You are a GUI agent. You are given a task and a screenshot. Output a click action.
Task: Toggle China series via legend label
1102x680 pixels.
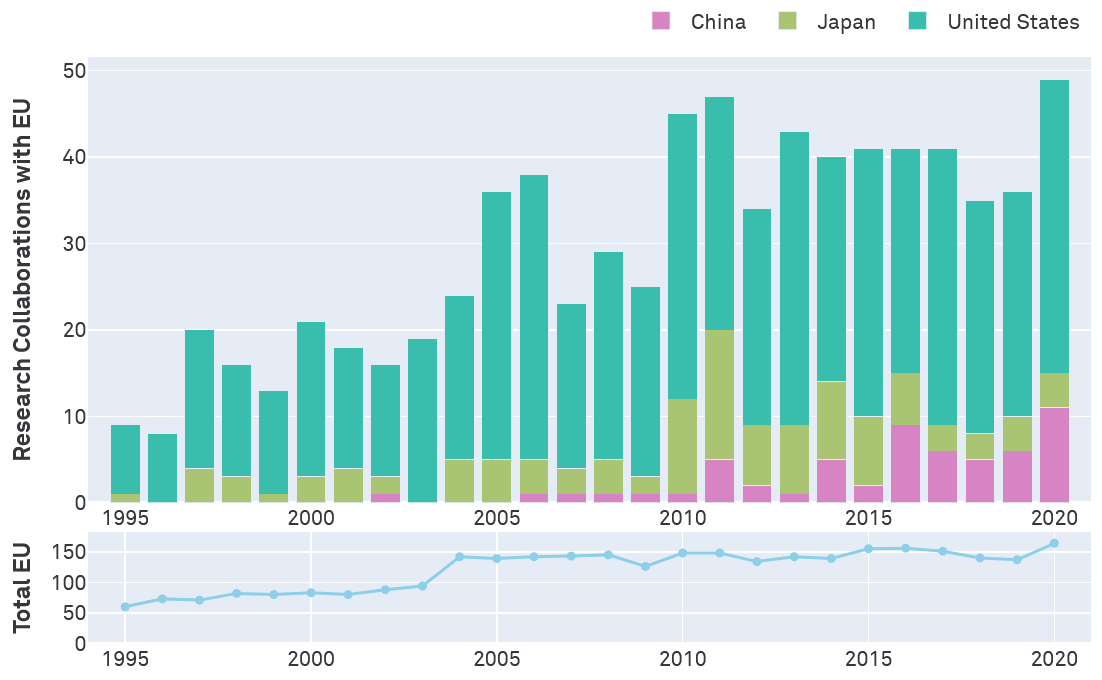pyautogui.click(x=718, y=22)
